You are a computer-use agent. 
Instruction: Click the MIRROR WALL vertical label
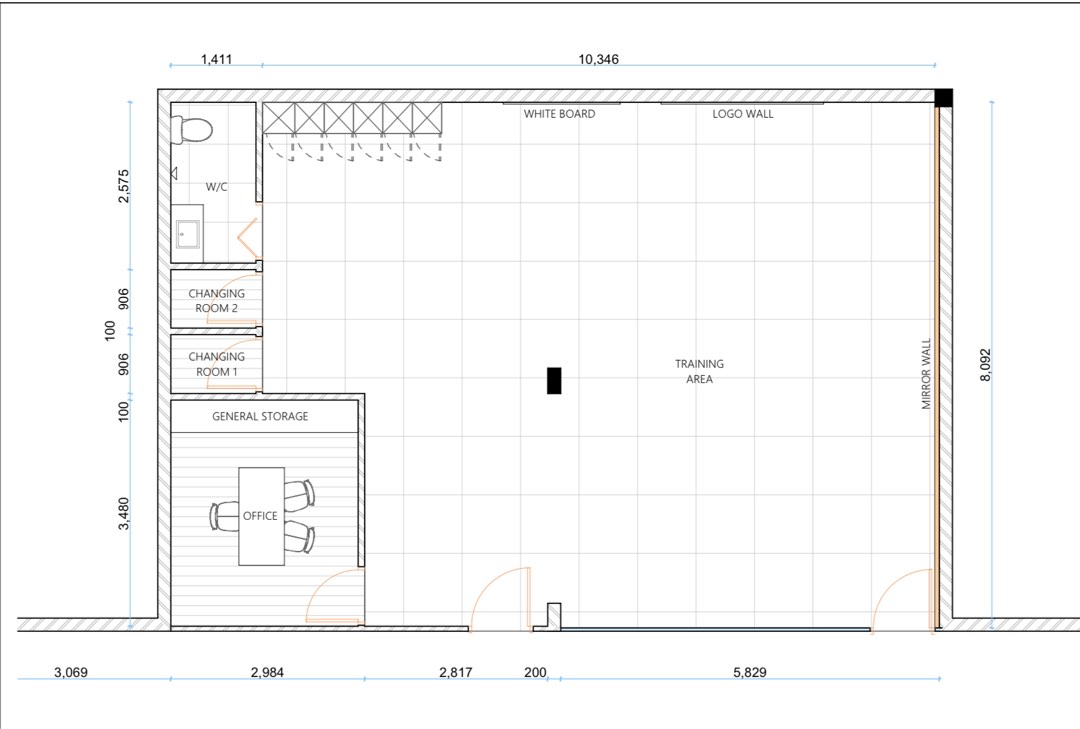point(926,373)
